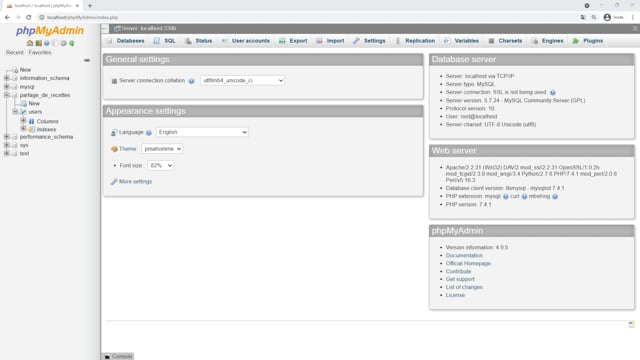Collapse the partage_de_recettes database node
Viewport: 640px width, 360px height.
(7, 95)
